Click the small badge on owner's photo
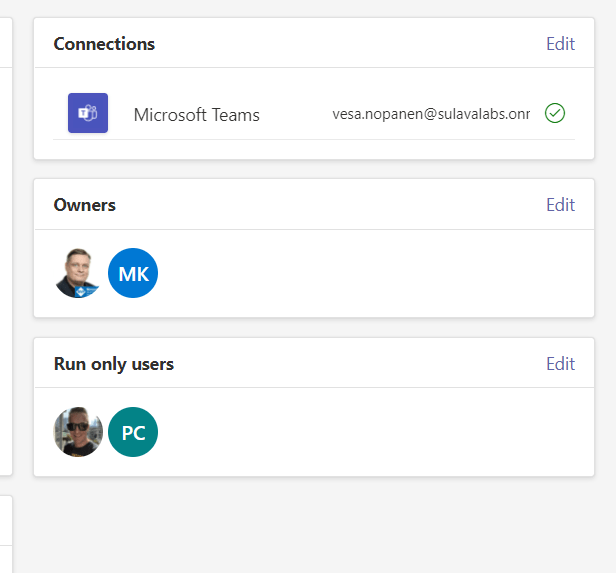 point(90,287)
